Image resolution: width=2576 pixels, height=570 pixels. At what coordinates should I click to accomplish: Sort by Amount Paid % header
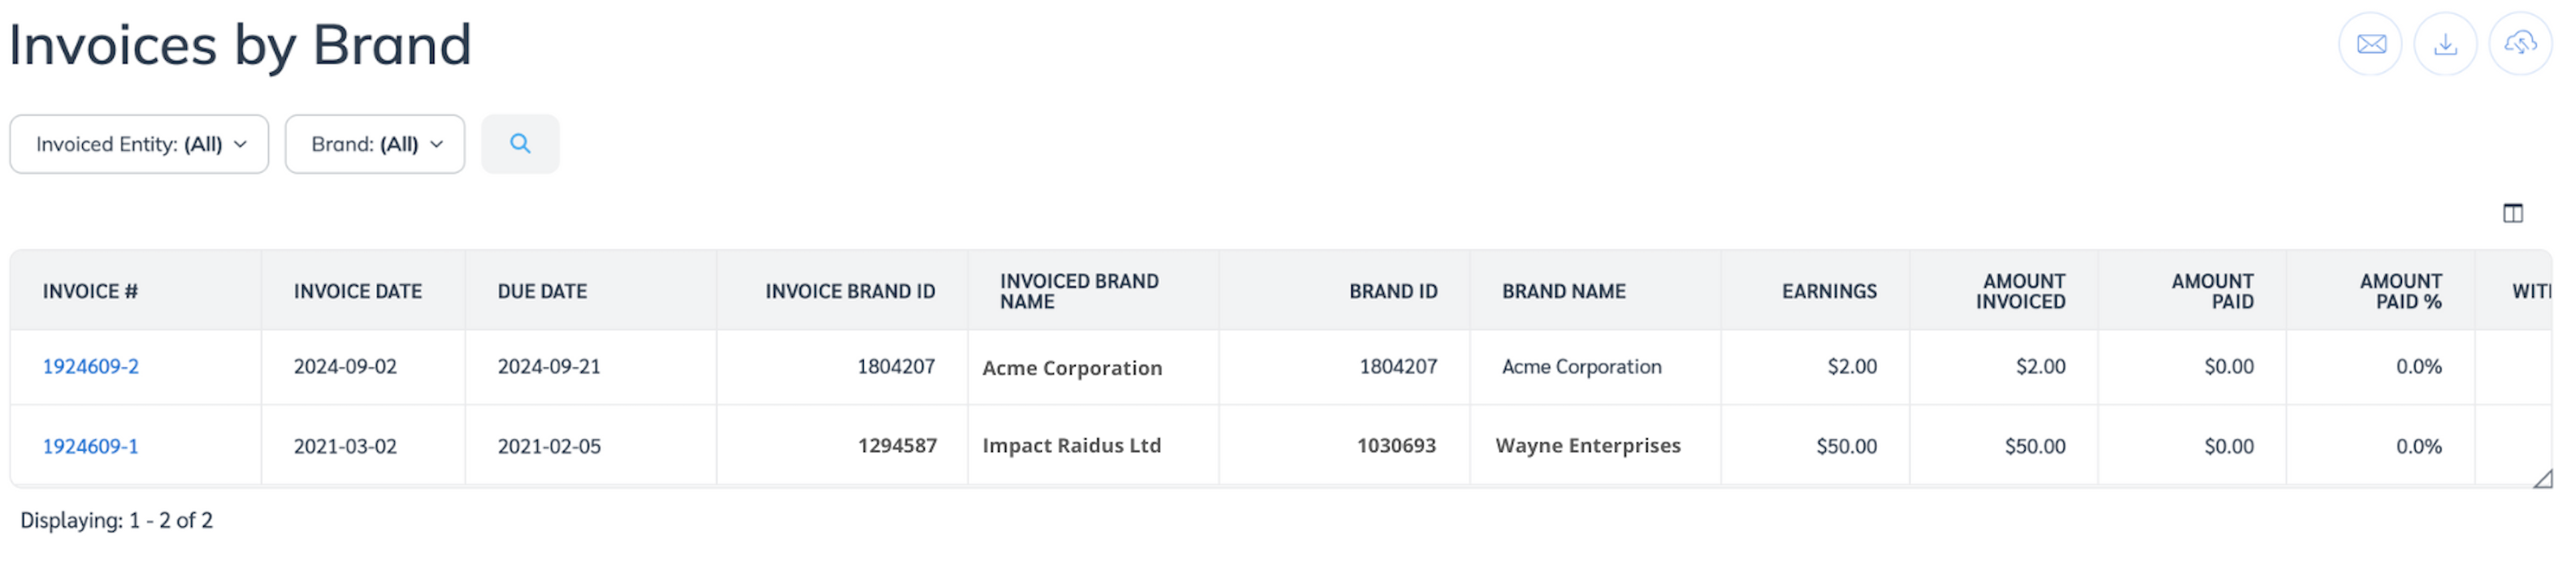pos(2400,291)
